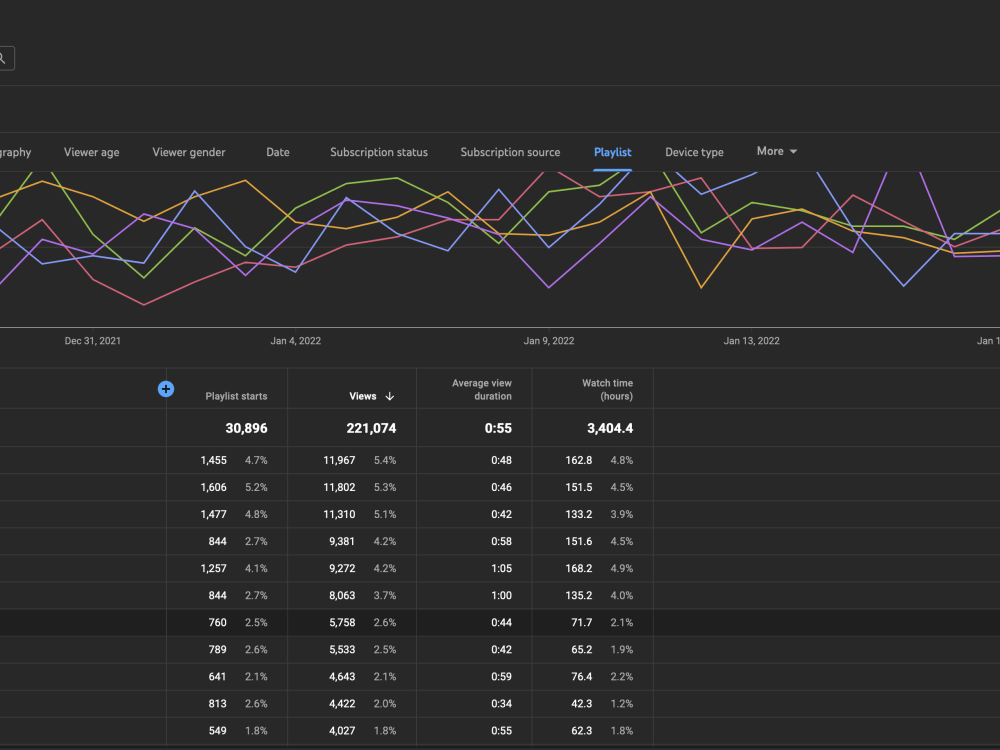
Task: Click watch time value 135.2
Action: coord(578,596)
